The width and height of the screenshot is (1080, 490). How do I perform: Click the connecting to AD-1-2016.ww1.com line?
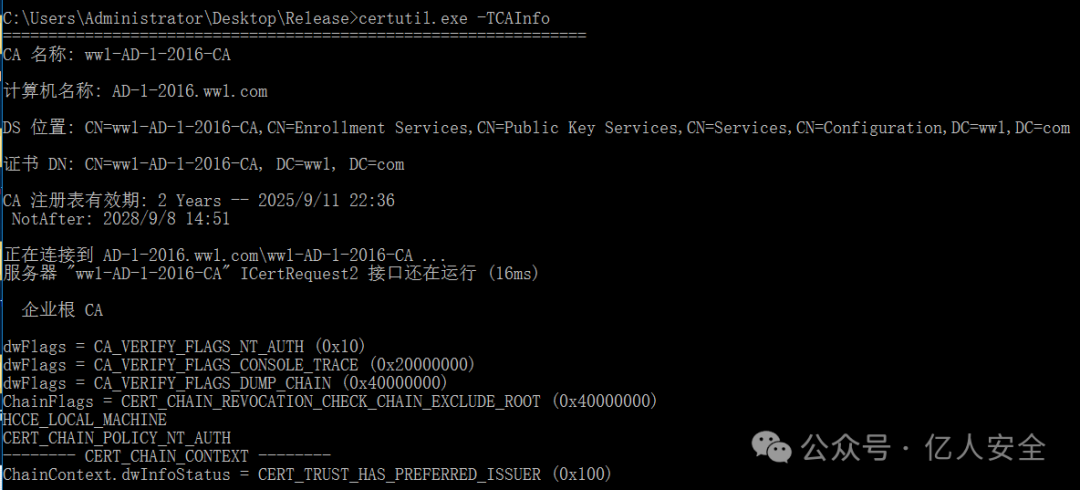click(x=225, y=256)
